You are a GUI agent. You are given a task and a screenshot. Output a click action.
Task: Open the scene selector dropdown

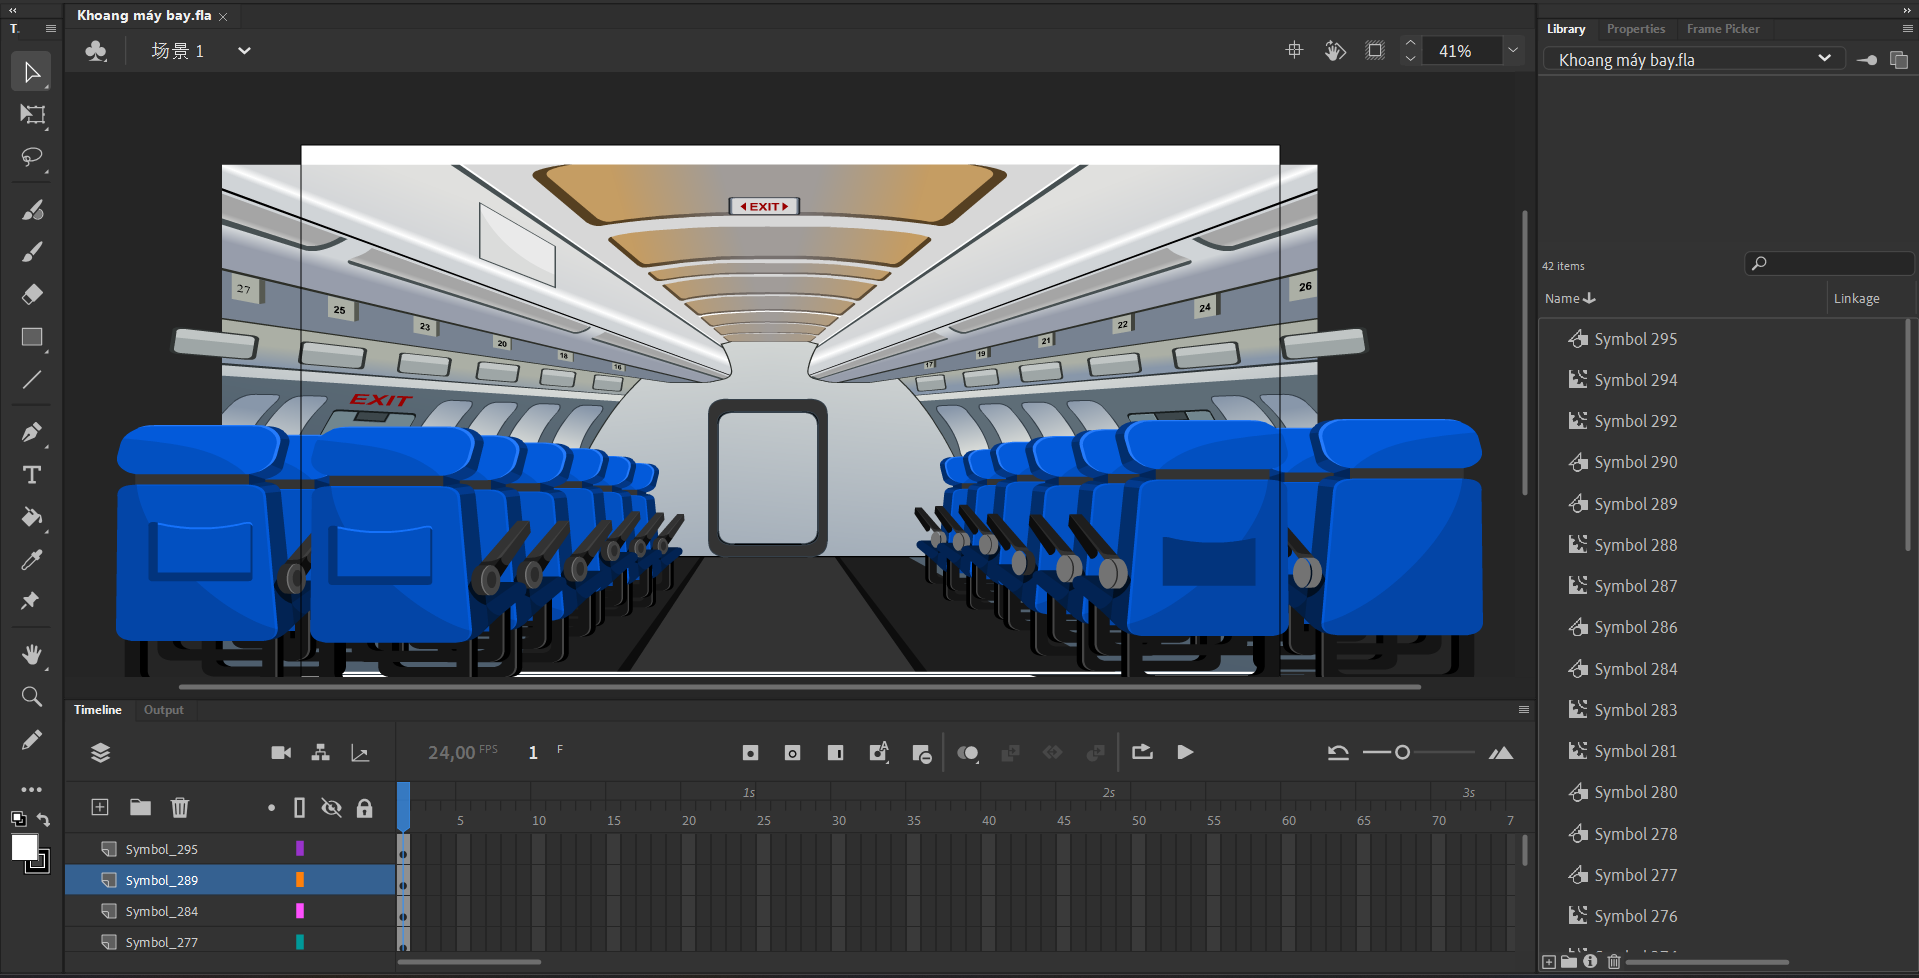click(x=244, y=51)
